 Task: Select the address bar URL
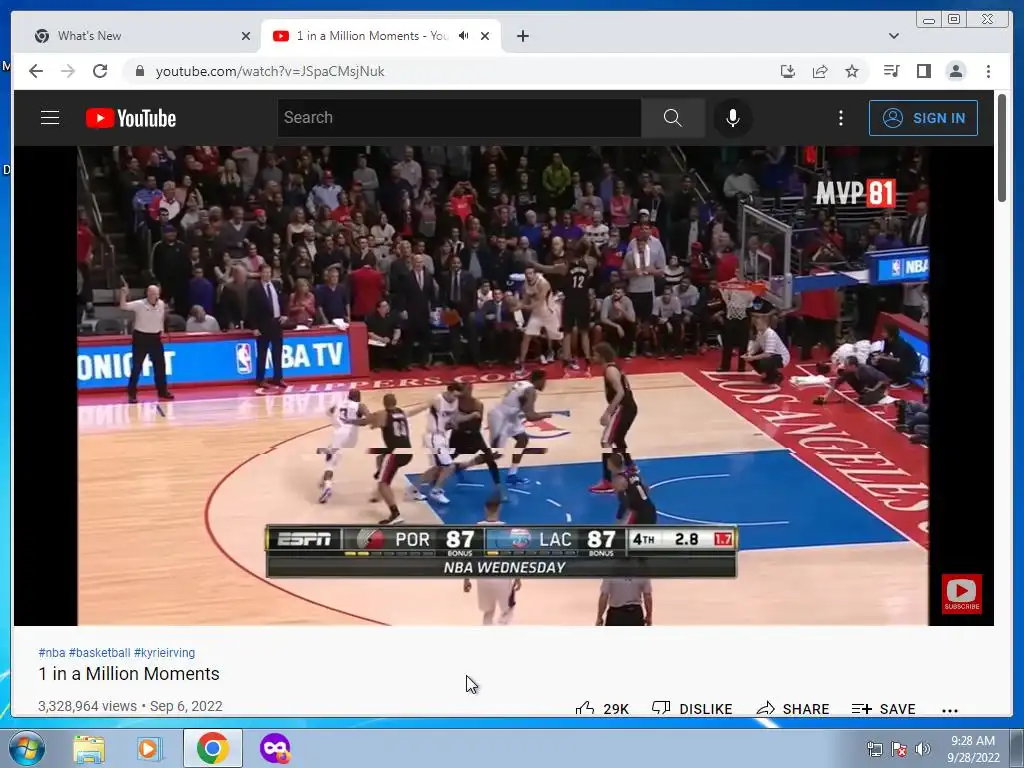[x=270, y=71]
